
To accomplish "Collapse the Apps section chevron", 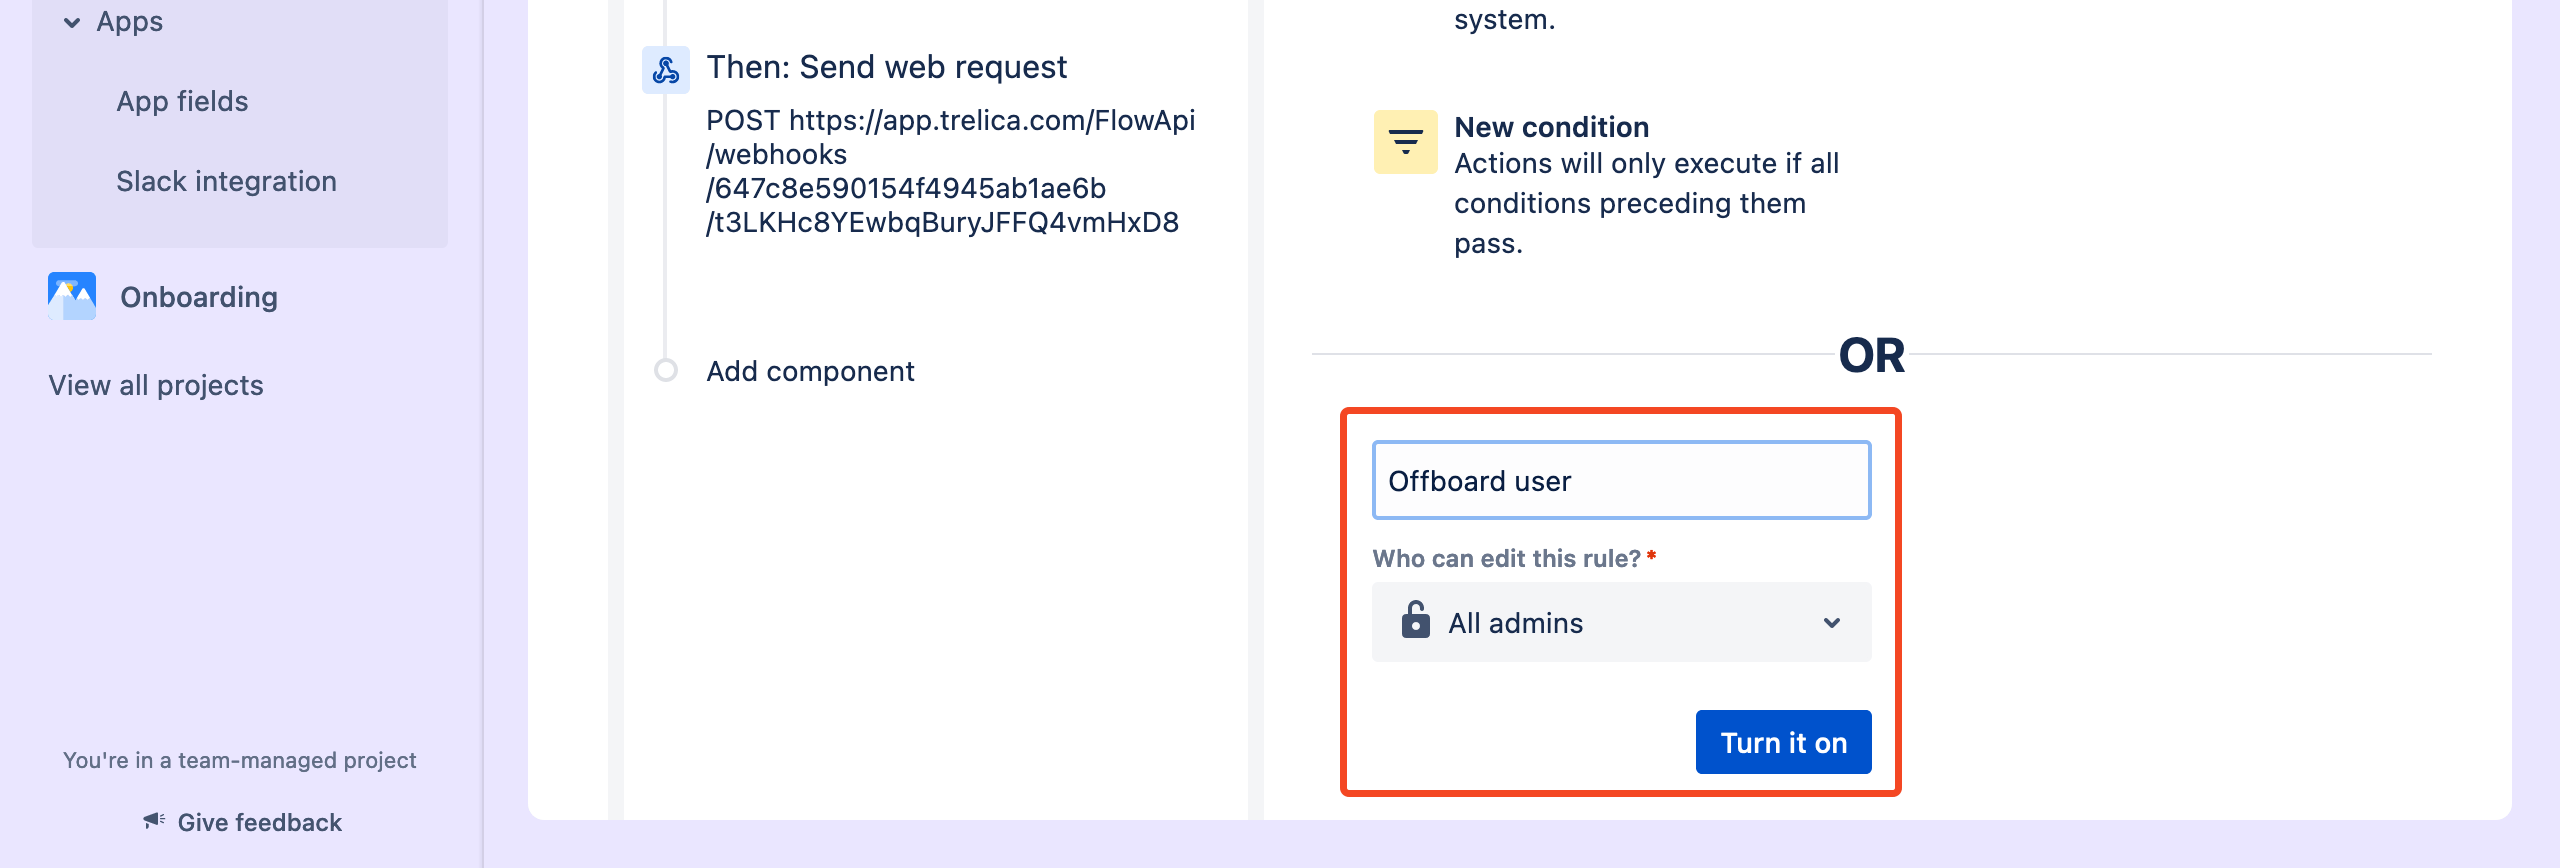I will [x=72, y=22].
